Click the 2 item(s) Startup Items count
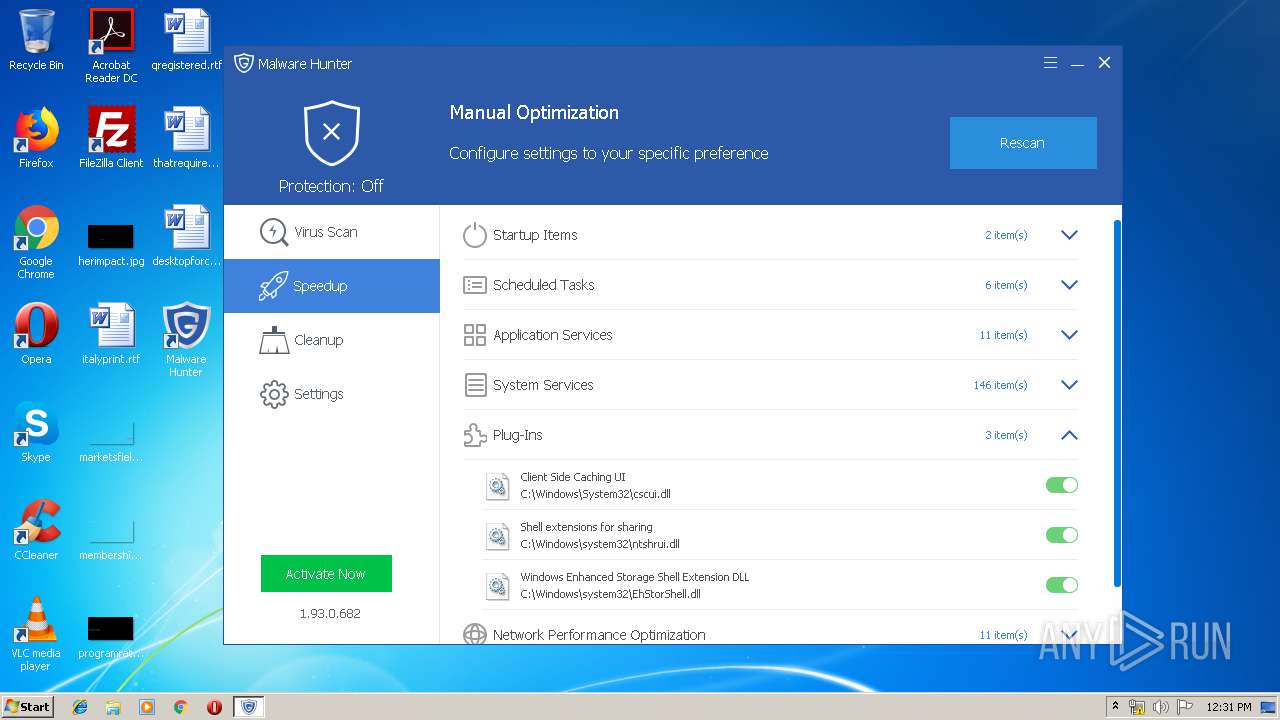Viewport: 1280px width, 720px height. coord(1006,235)
